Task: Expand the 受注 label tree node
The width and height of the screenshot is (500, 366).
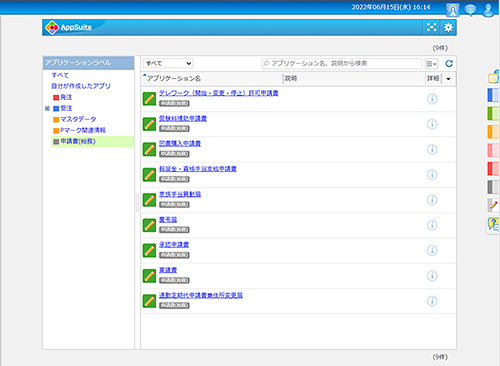Action: pyautogui.click(x=47, y=108)
